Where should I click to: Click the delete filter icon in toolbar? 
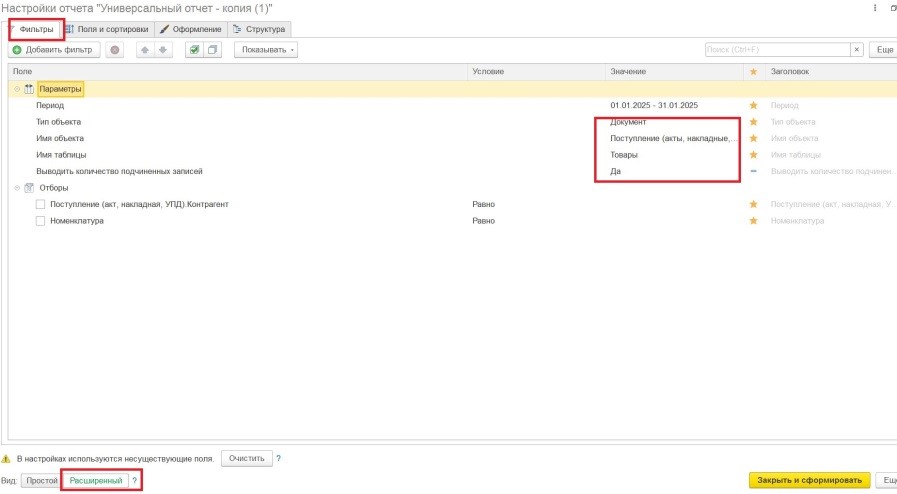(x=115, y=49)
